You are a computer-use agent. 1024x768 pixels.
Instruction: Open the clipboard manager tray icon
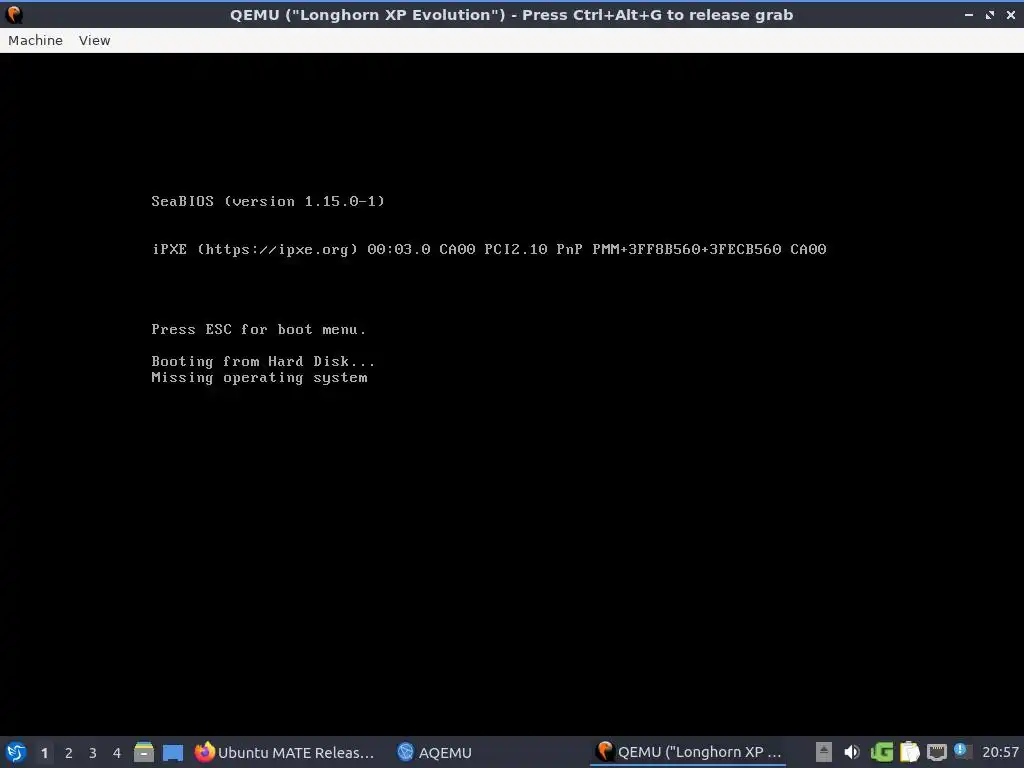pyautogui.click(x=909, y=752)
